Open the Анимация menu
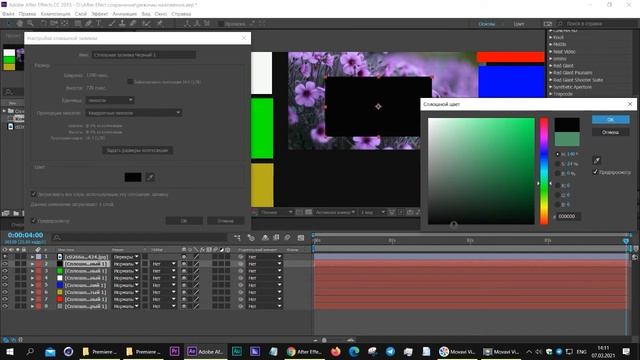 (x=124, y=14)
